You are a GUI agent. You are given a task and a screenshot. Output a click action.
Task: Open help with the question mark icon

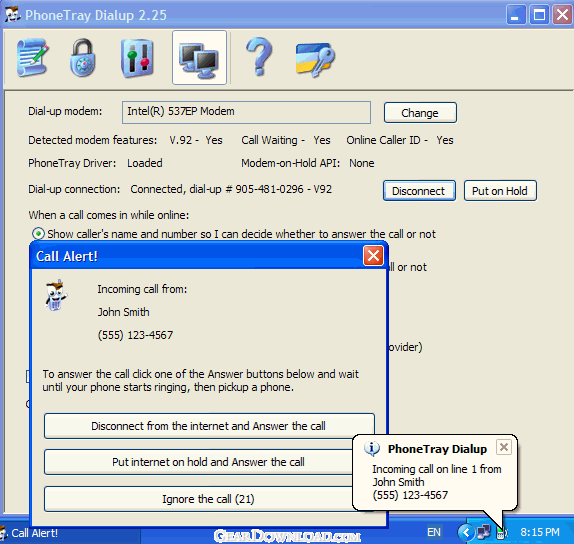point(260,56)
